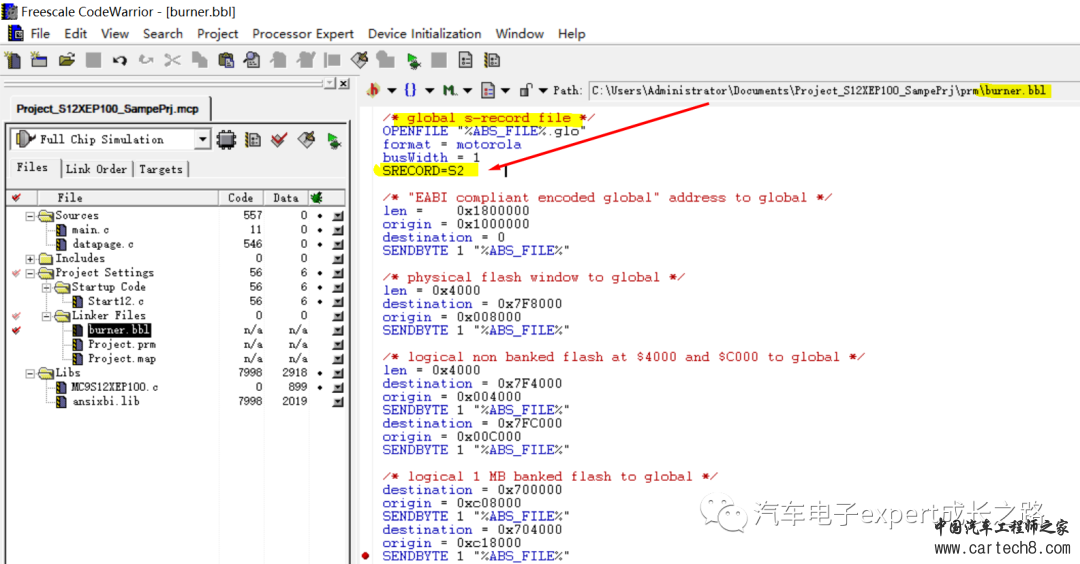This screenshot has width=1080, height=564.
Task: Toggle the touch checkmark beside Linker Files
Action: click(17, 315)
